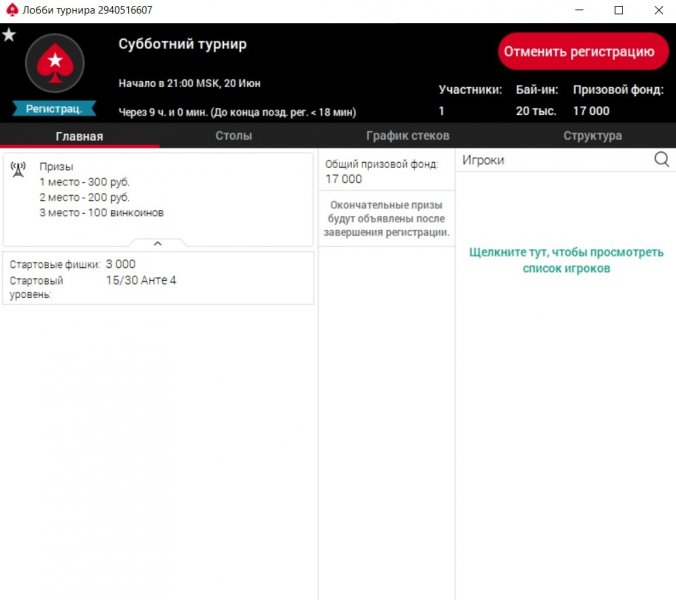Click the Общий призовой фонд value
Screen dimensions: 676x600
[x=344, y=179]
